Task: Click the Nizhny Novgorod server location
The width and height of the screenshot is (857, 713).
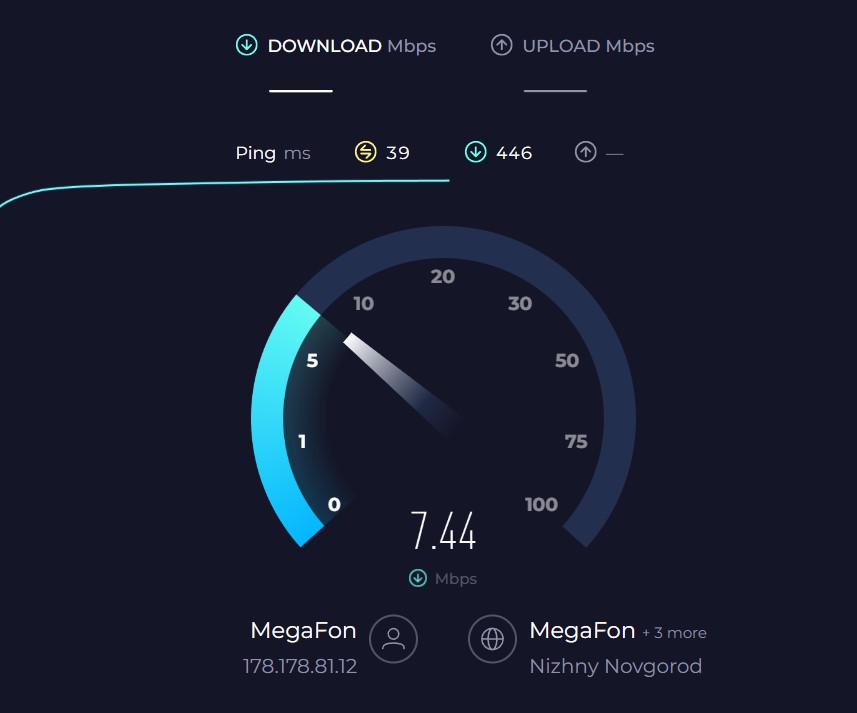Action: click(x=616, y=667)
